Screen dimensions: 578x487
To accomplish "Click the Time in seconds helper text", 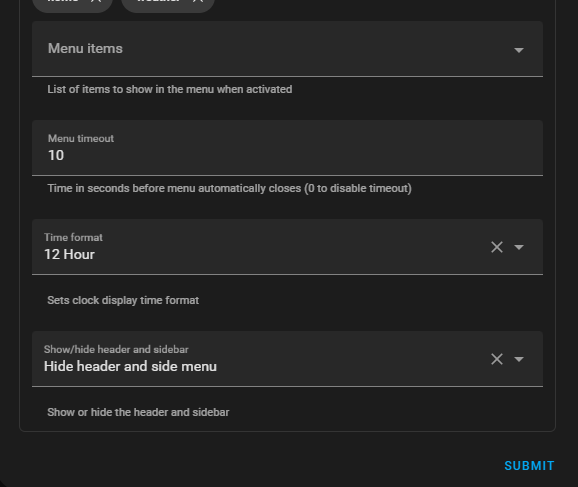I will point(229,188).
